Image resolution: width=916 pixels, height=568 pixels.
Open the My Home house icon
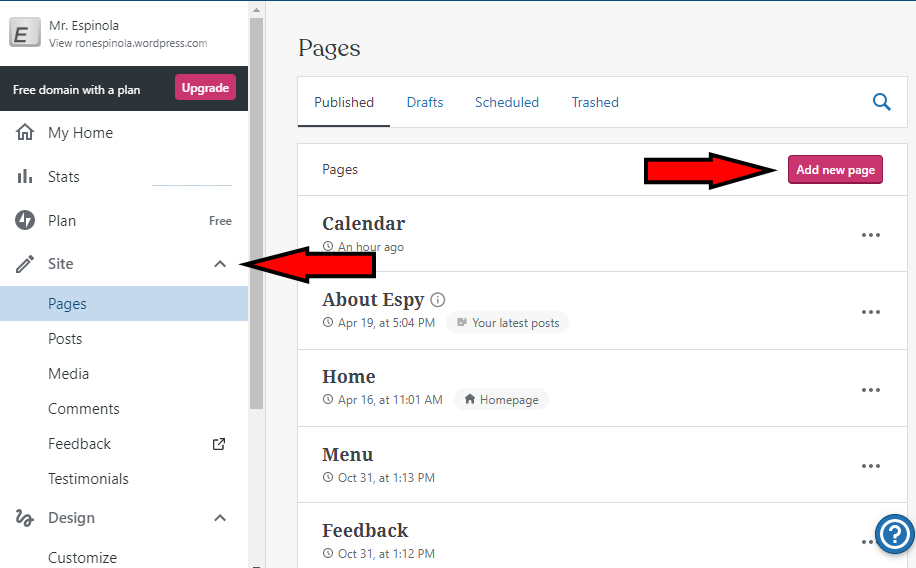click(25, 133)
